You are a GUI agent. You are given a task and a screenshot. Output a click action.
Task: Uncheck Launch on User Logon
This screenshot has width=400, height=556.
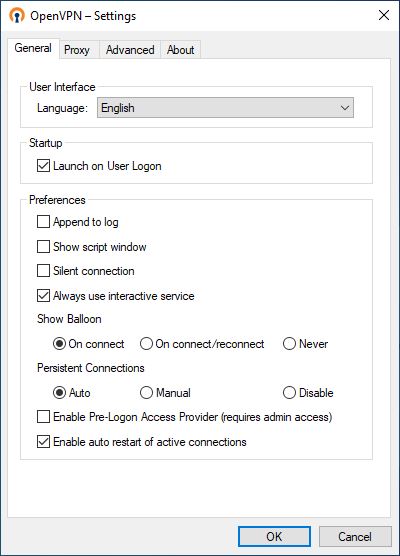tap(43, 166)
